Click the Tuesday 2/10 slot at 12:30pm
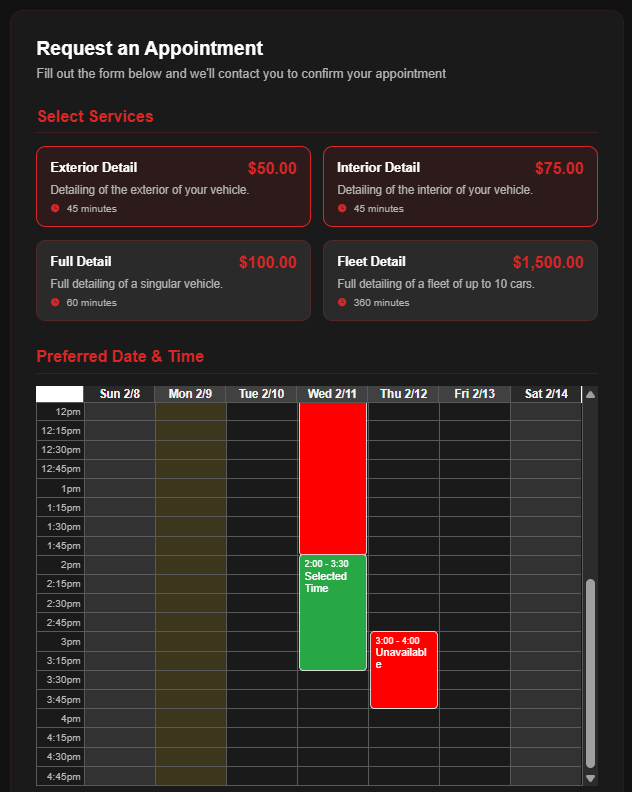Image resolution: width=632 pixels, height=792 pixels. coord(262,450)
